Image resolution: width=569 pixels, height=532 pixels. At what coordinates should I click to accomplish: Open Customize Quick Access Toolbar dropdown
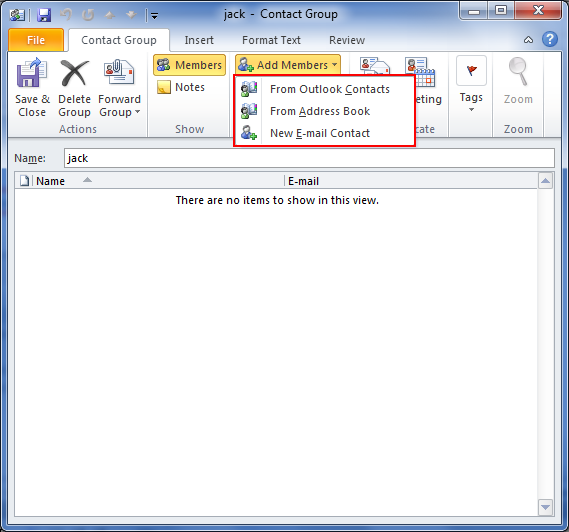(x=154, y=16)
